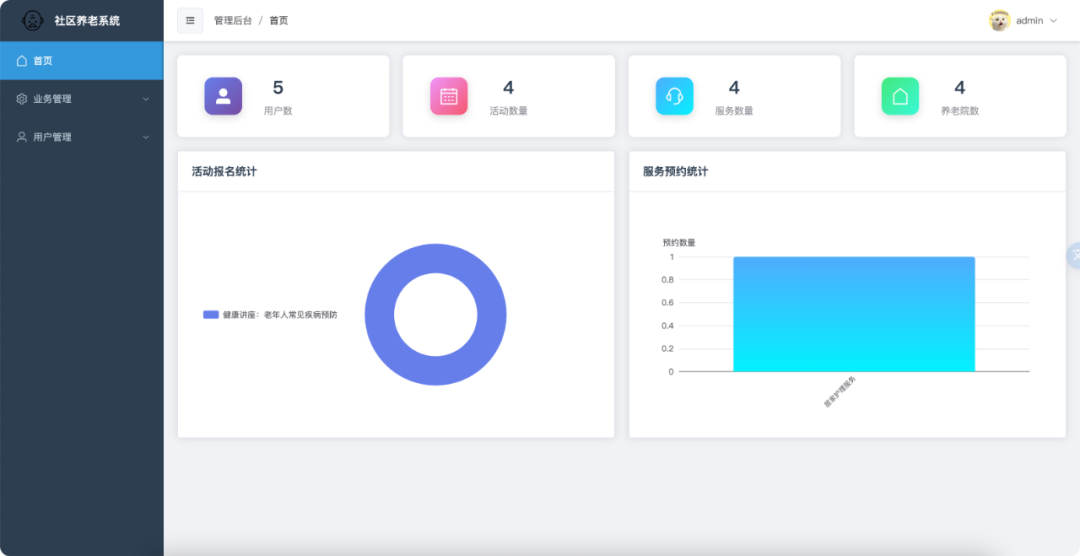Click the home icon beside 首页
The height and width of the screenshot is (556, 1080).
(21, 61)
